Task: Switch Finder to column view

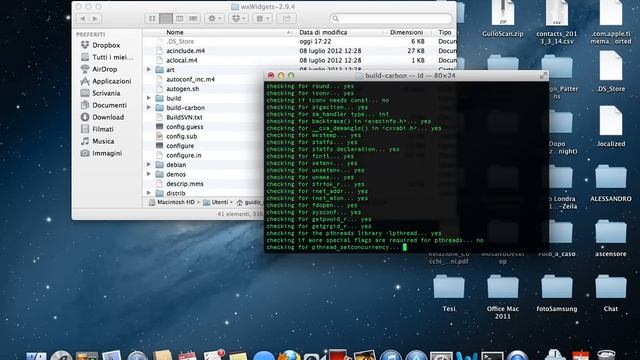Action: (179, 18)
